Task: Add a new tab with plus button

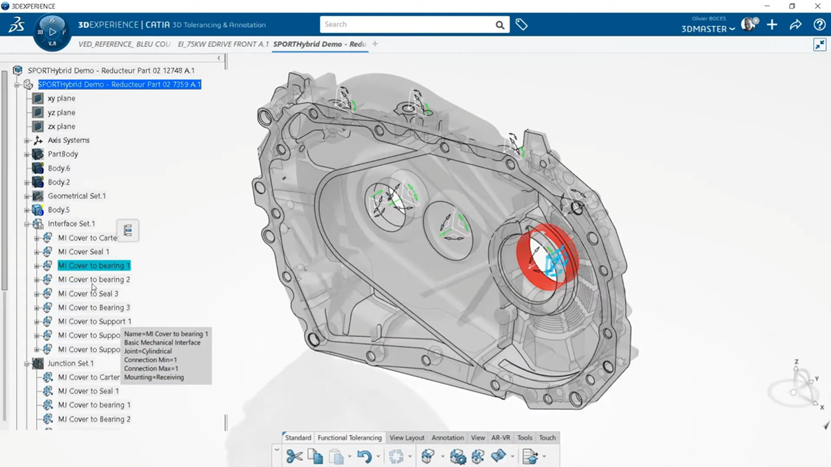Action: pos(375,44)
